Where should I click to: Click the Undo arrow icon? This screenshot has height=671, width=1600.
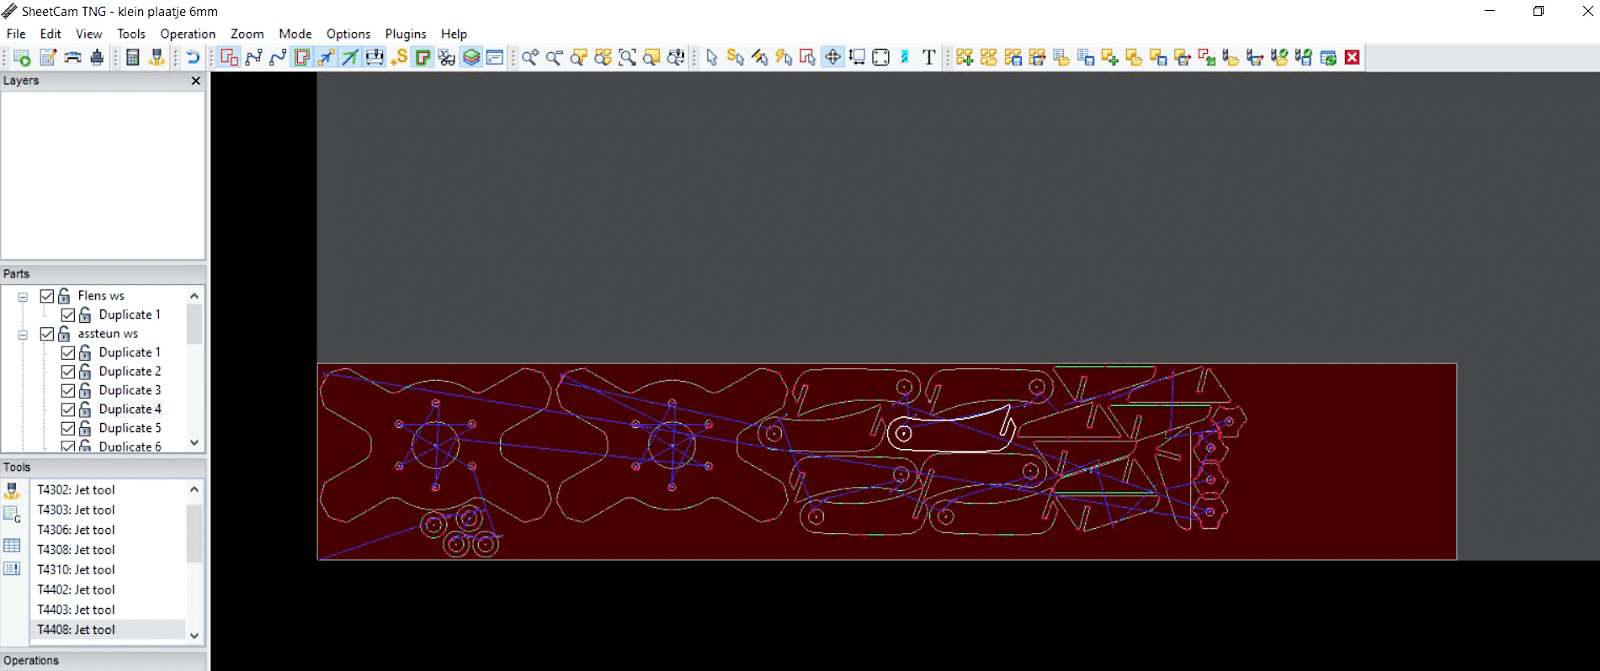pyautogui.click(x=193, y=58)
